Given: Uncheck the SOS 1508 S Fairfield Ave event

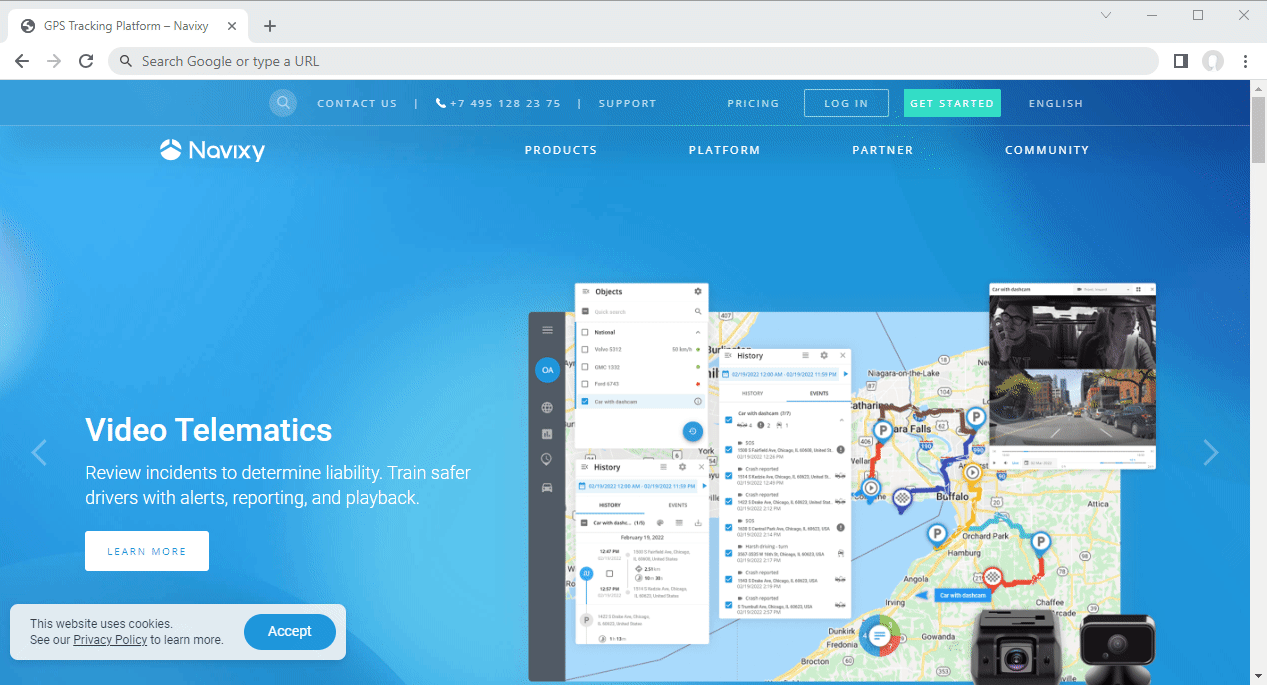Looking at the screenshot, I should [x=728, y=450].
